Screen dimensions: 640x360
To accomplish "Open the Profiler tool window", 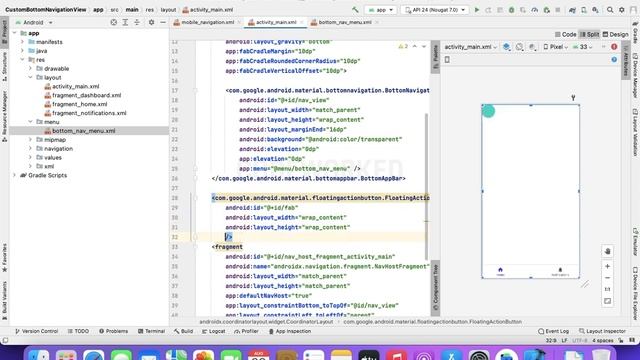I will [246, 331].
